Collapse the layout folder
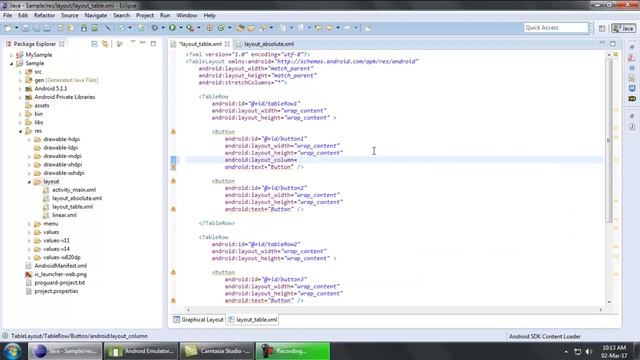This screenshot has height=360, width=640. (x=29, y=182)
